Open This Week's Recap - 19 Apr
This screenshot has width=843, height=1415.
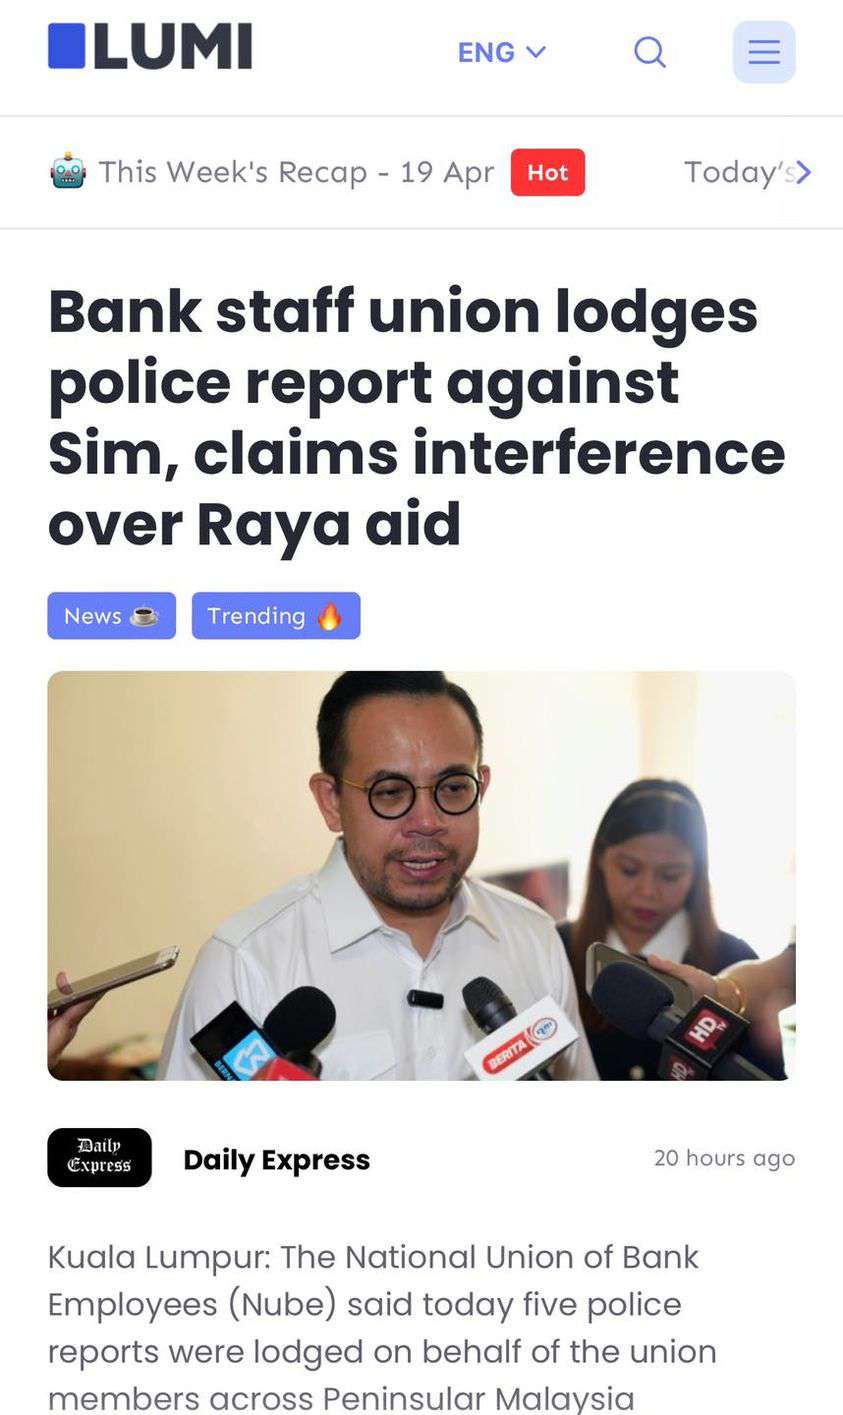click(x=296, y=172)
